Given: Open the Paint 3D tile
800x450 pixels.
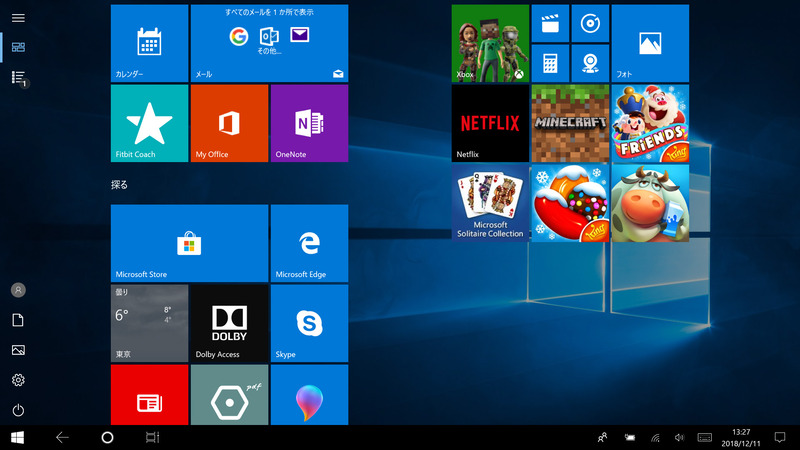Looking at the screenshot, I should pyautogui.click(x=310, y=395).
